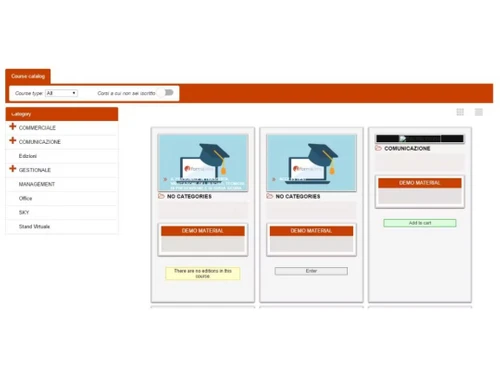Click 'There are no editions' notice
Image resolution: width=500 pixels, height=375 pixels.
(x=203, y=273)
